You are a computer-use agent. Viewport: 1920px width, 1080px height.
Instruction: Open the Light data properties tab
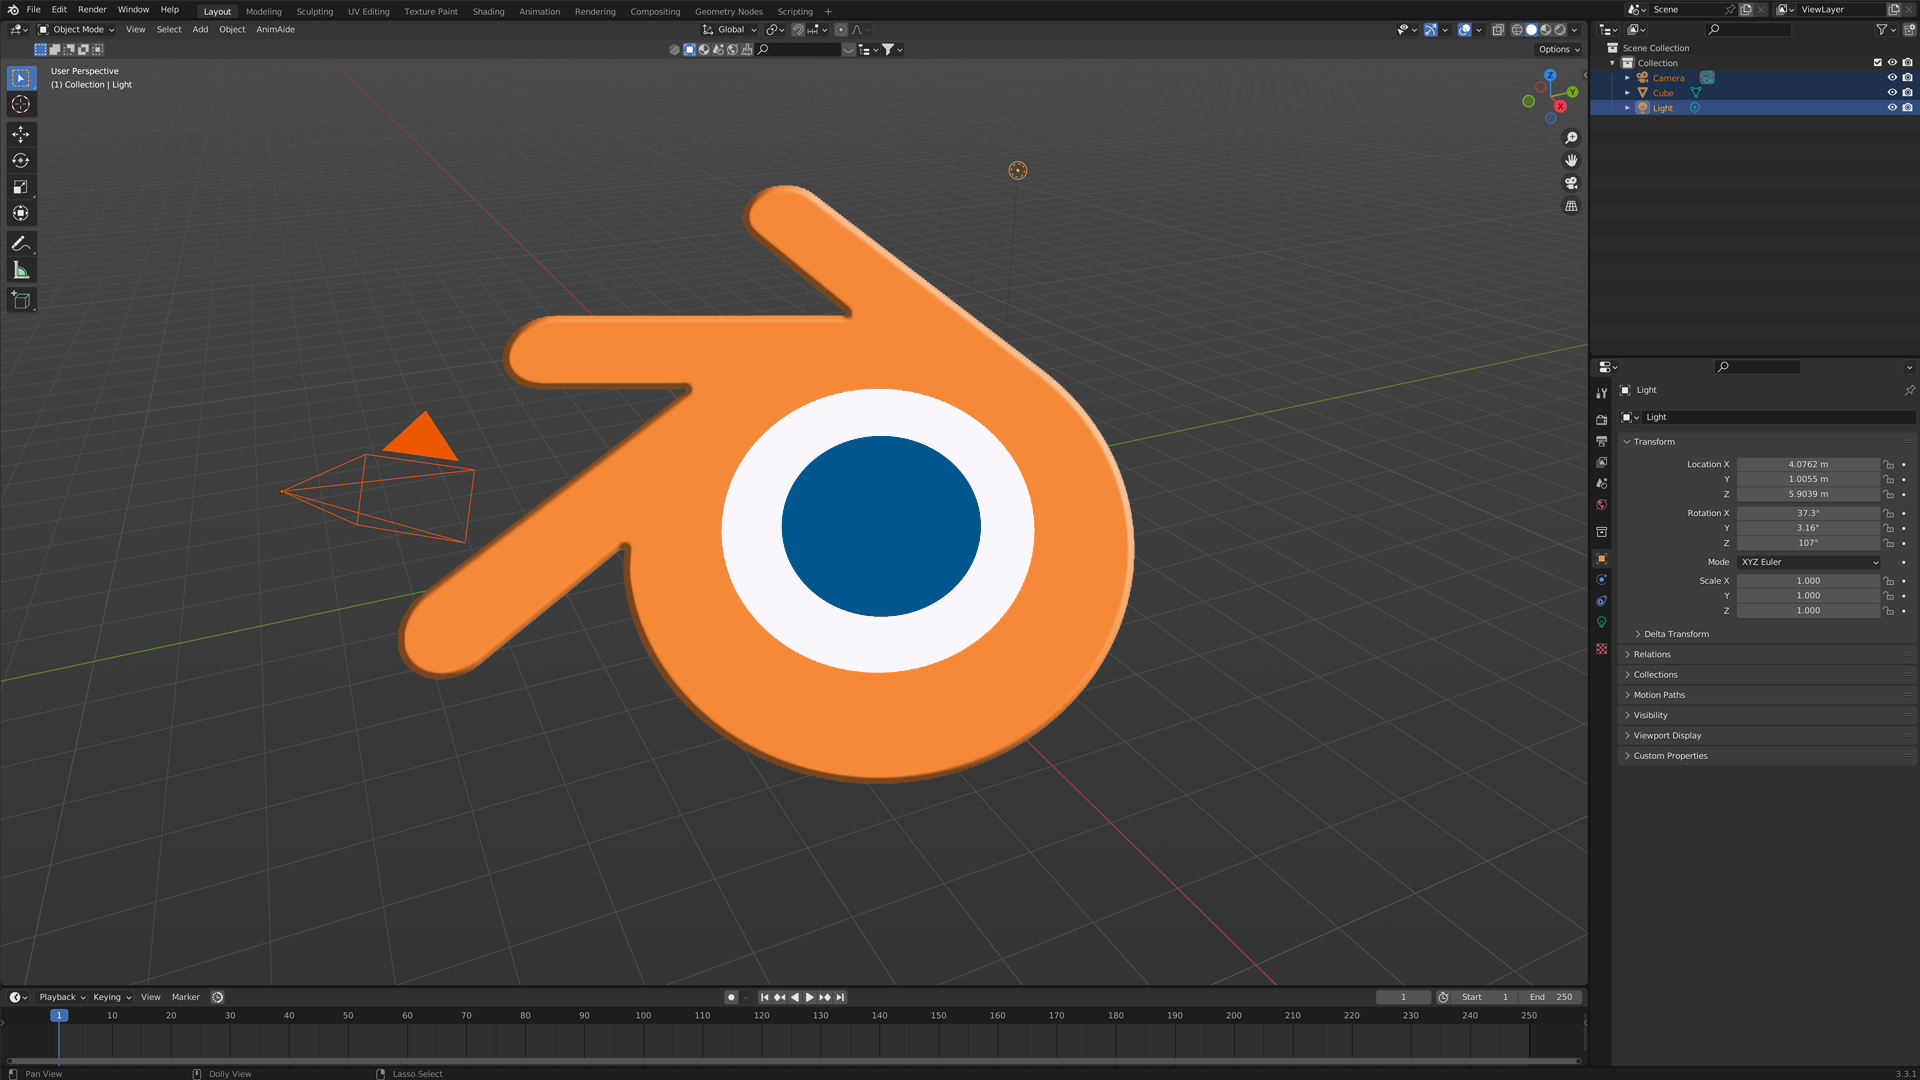click(x=1601, y=622)
